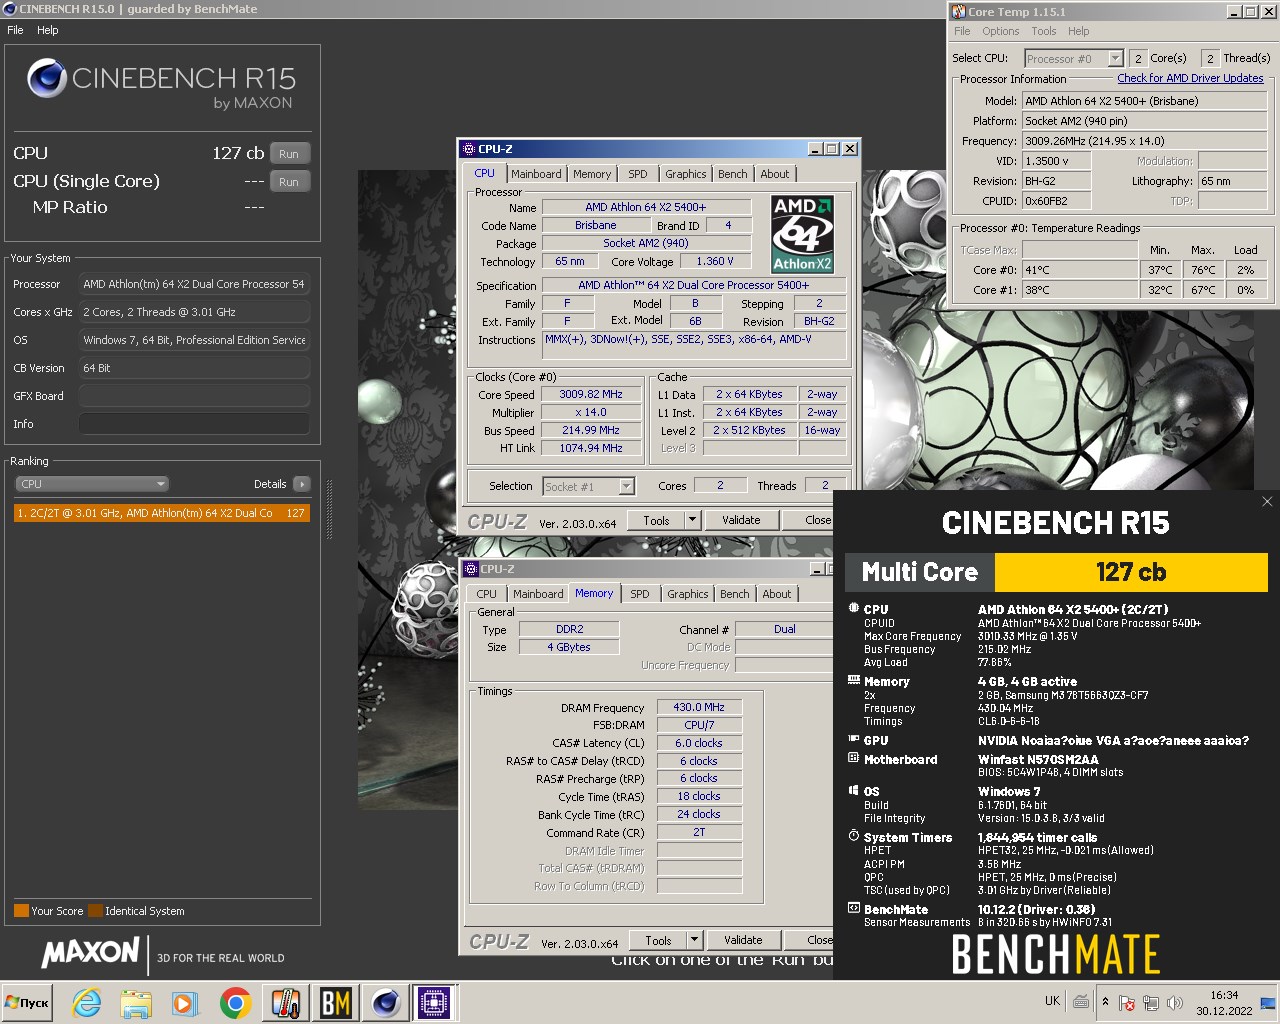
Task: Open Graphics tab in CPU-Z memory window
Action: pos(688,594)
